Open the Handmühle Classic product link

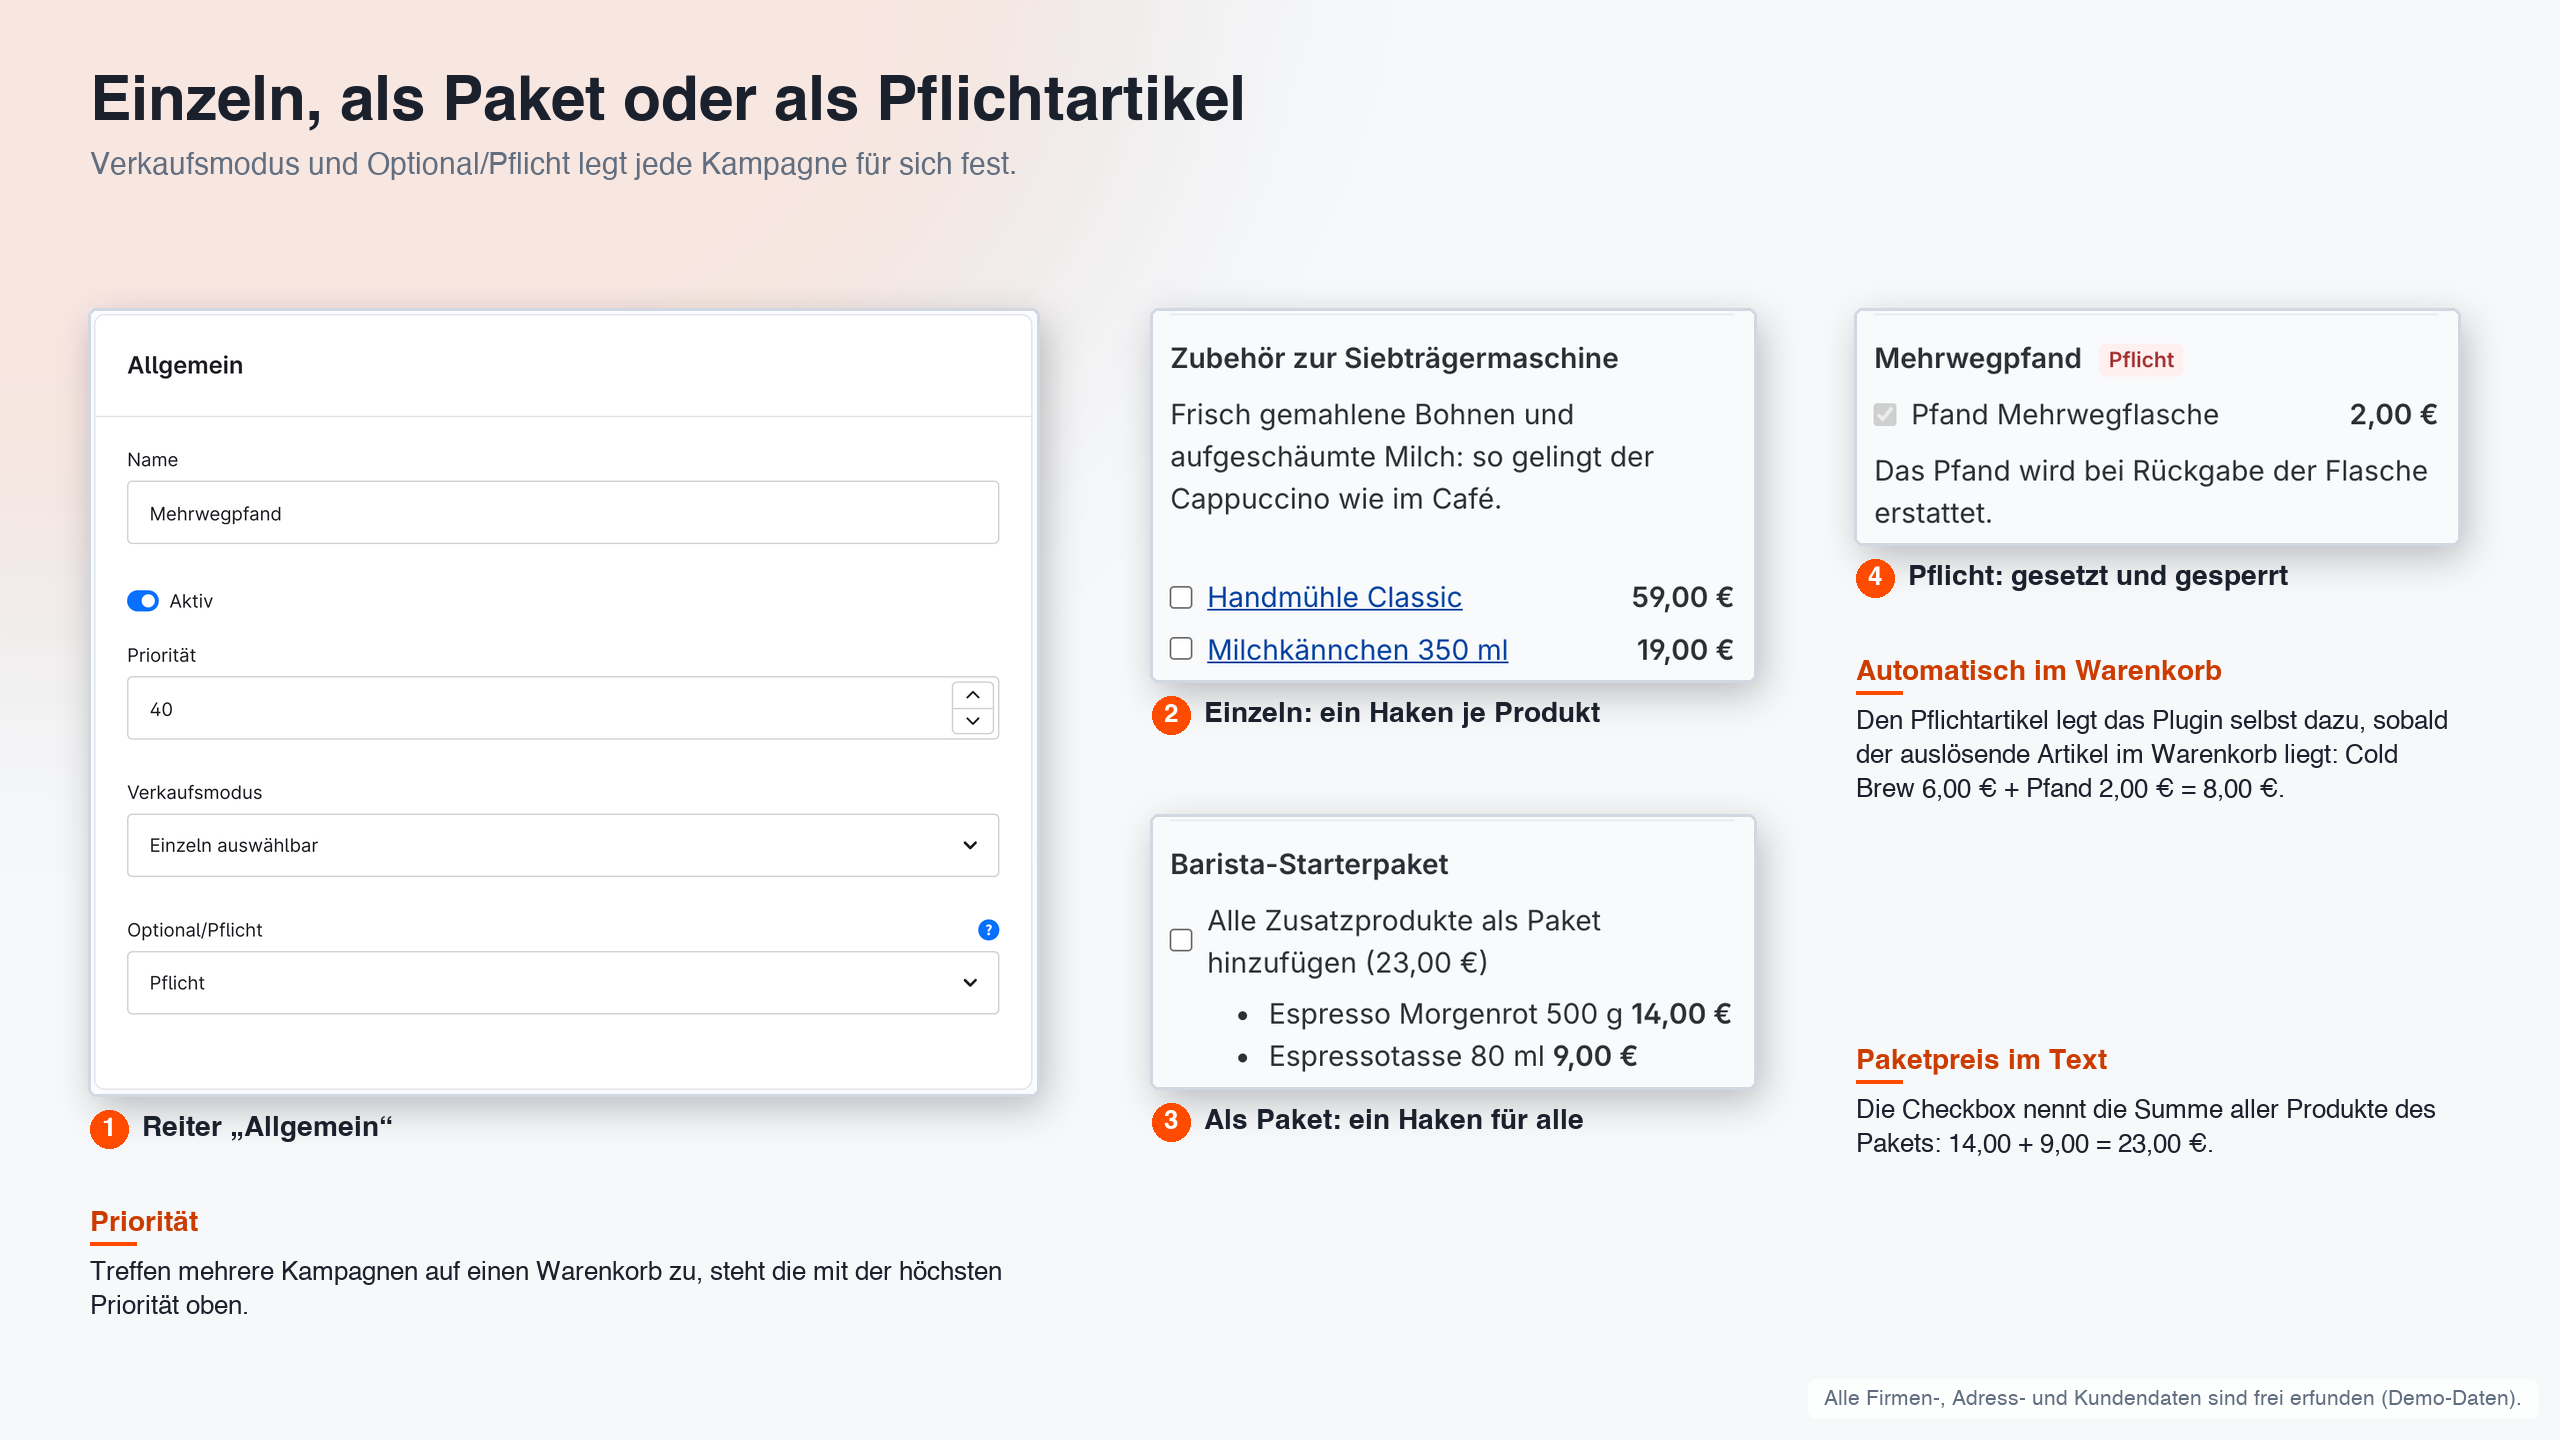click(x=1334, y=597)
